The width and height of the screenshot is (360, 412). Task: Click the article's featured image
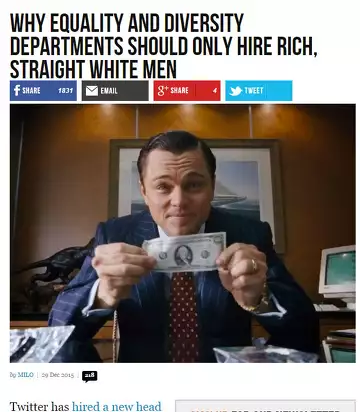pyautogui.click(x=183, y=233)
